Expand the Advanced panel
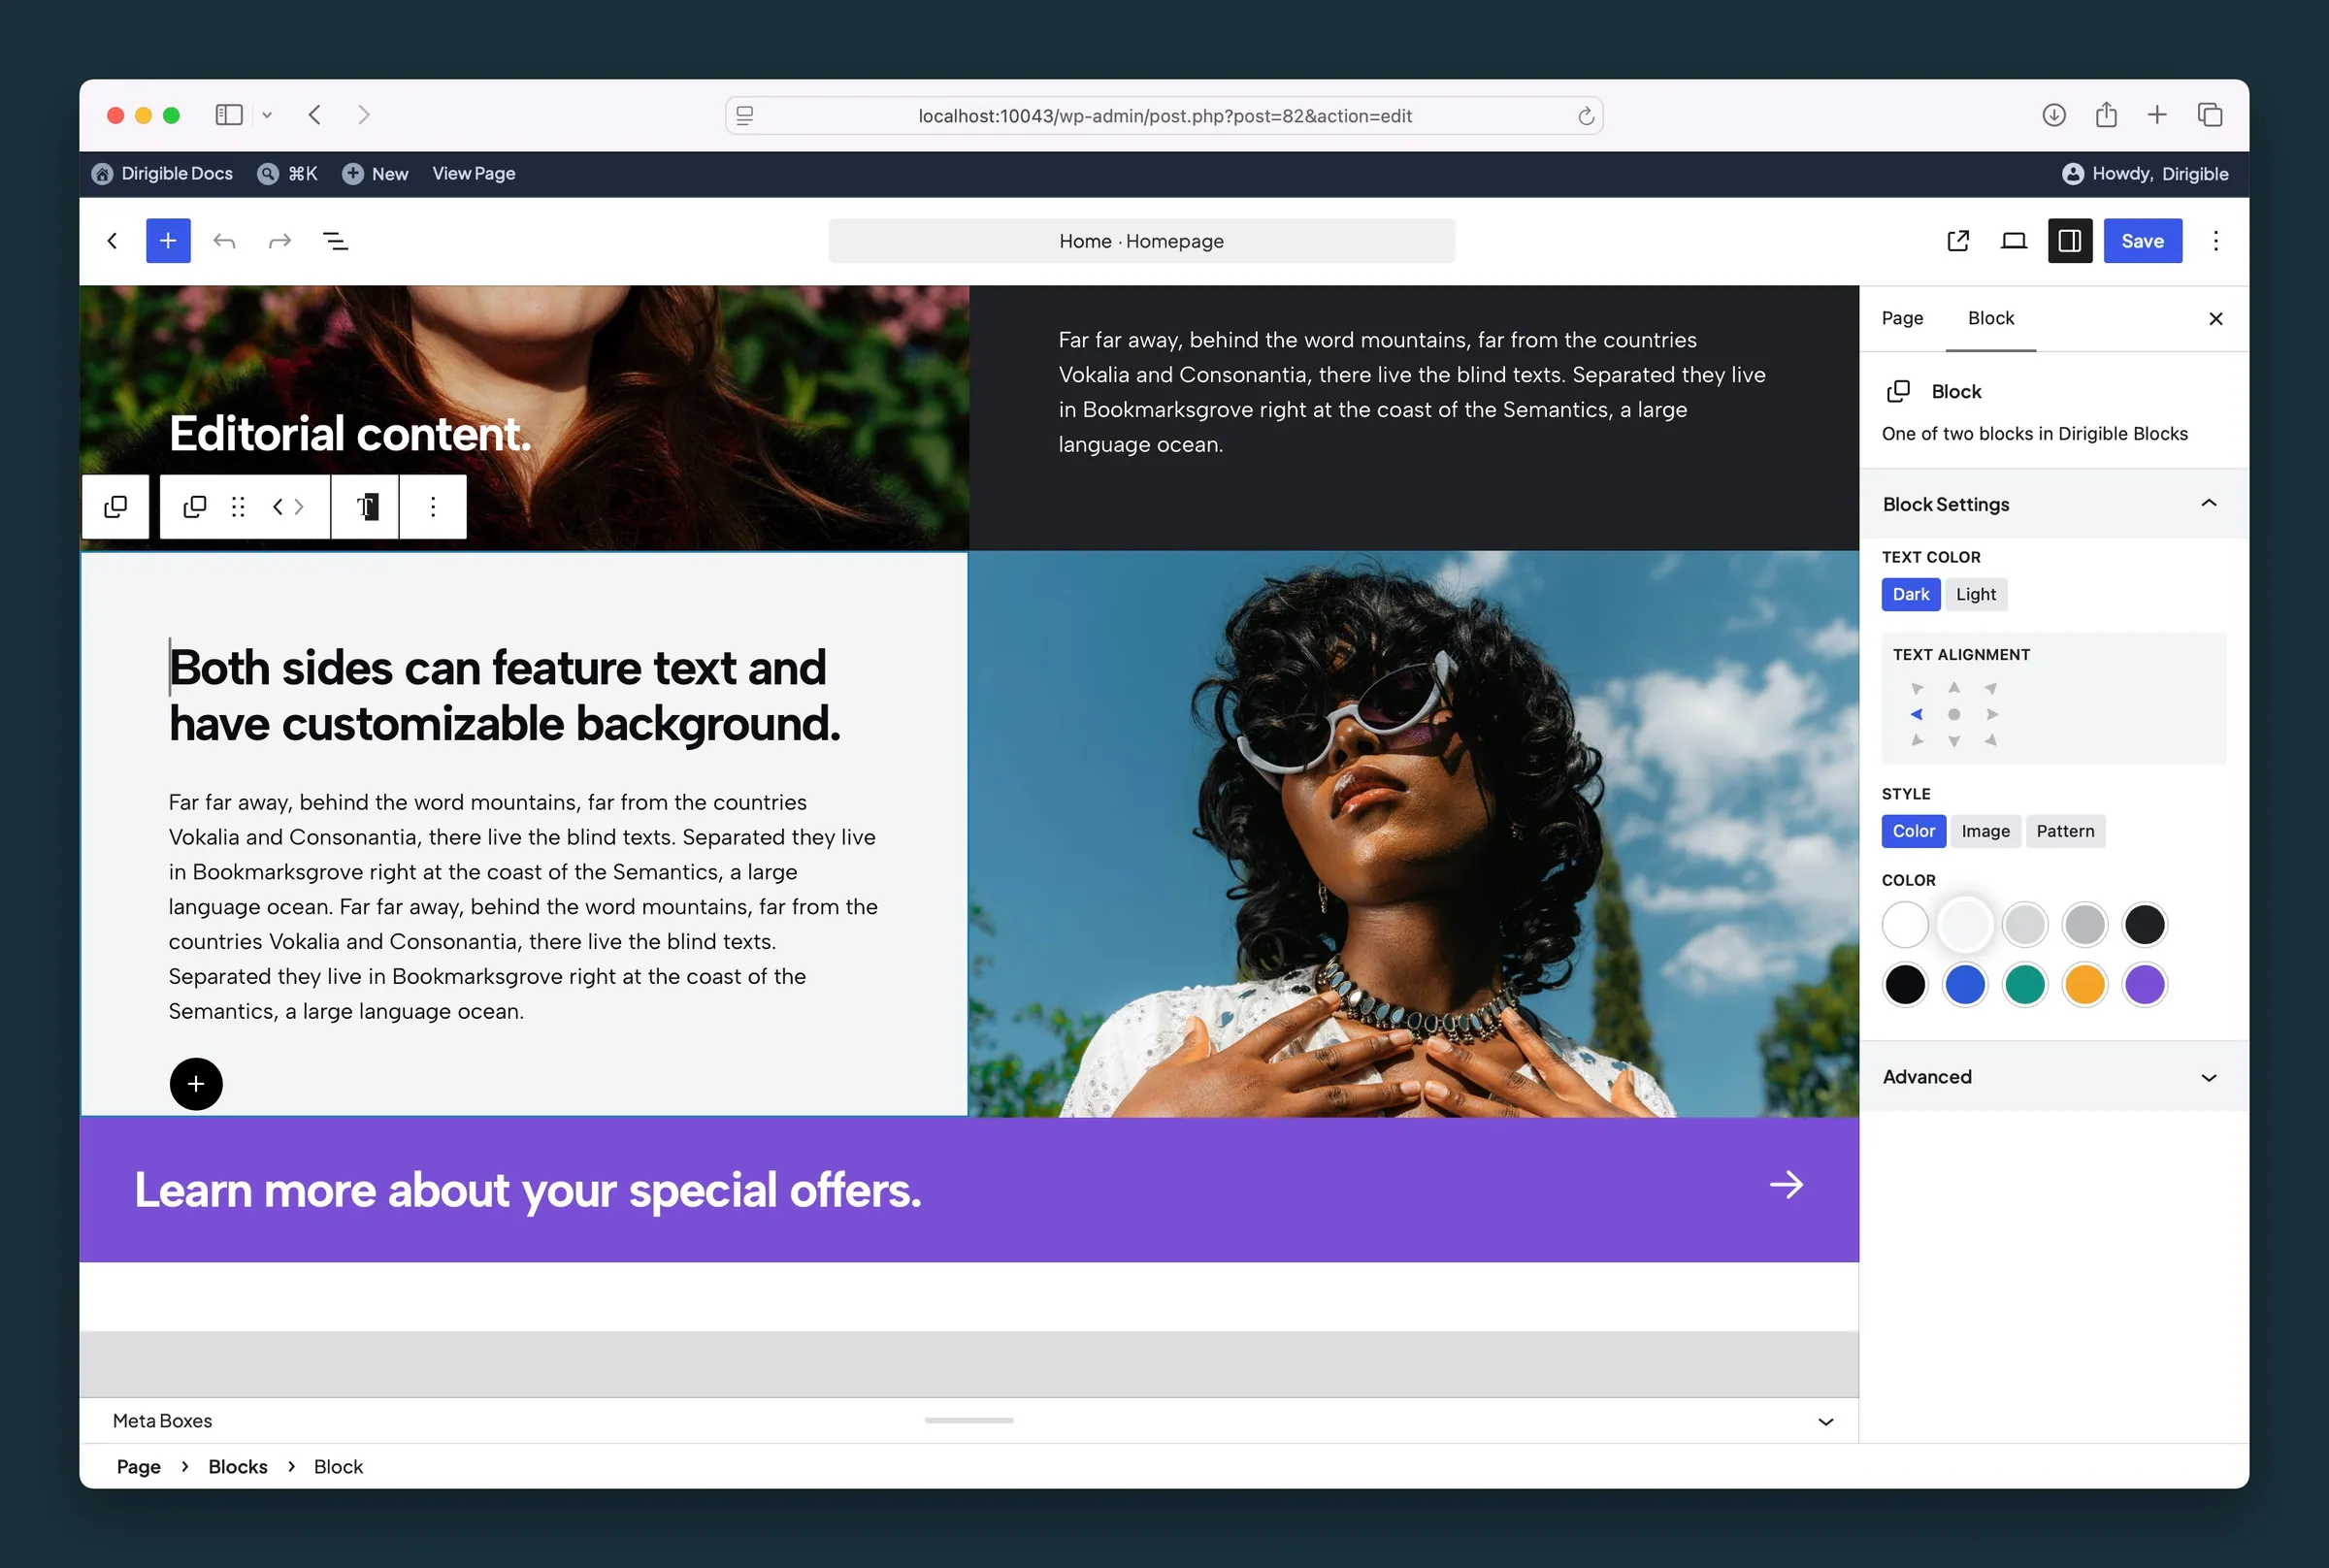Screen dimensions: 2329x1568 [x=2054, y=1077]
